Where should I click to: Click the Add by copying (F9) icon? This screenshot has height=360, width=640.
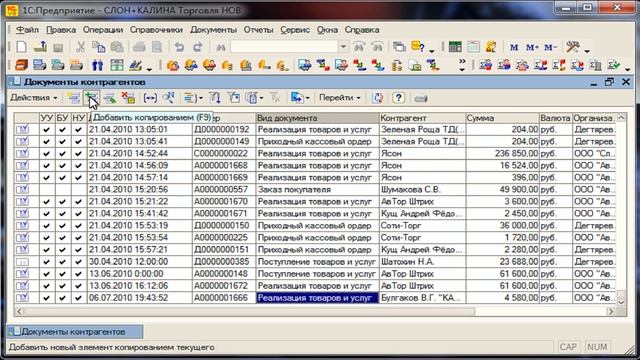click(x=91, y=98)
